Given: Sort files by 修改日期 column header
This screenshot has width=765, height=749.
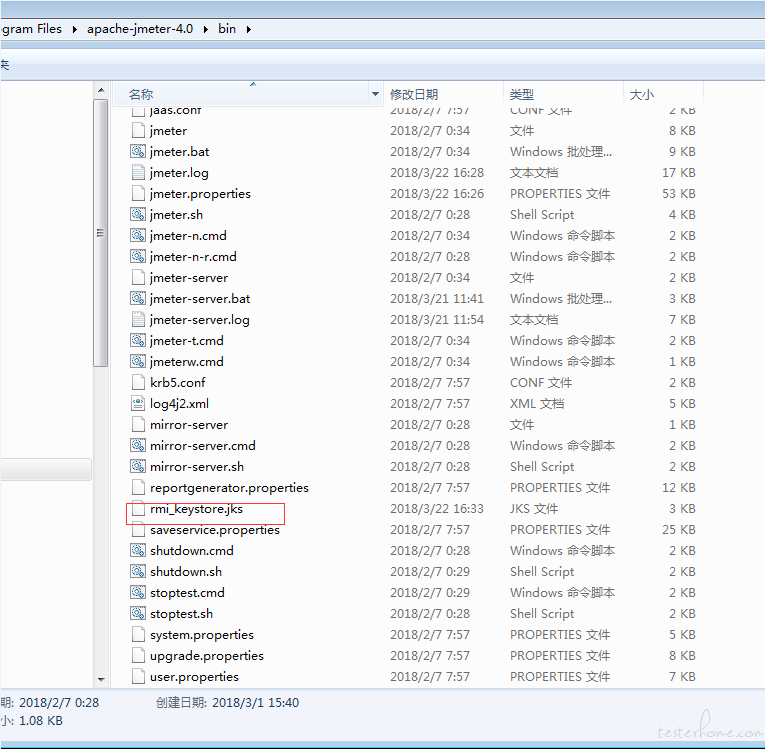Looking at the screenshot, I should point(414,94).
